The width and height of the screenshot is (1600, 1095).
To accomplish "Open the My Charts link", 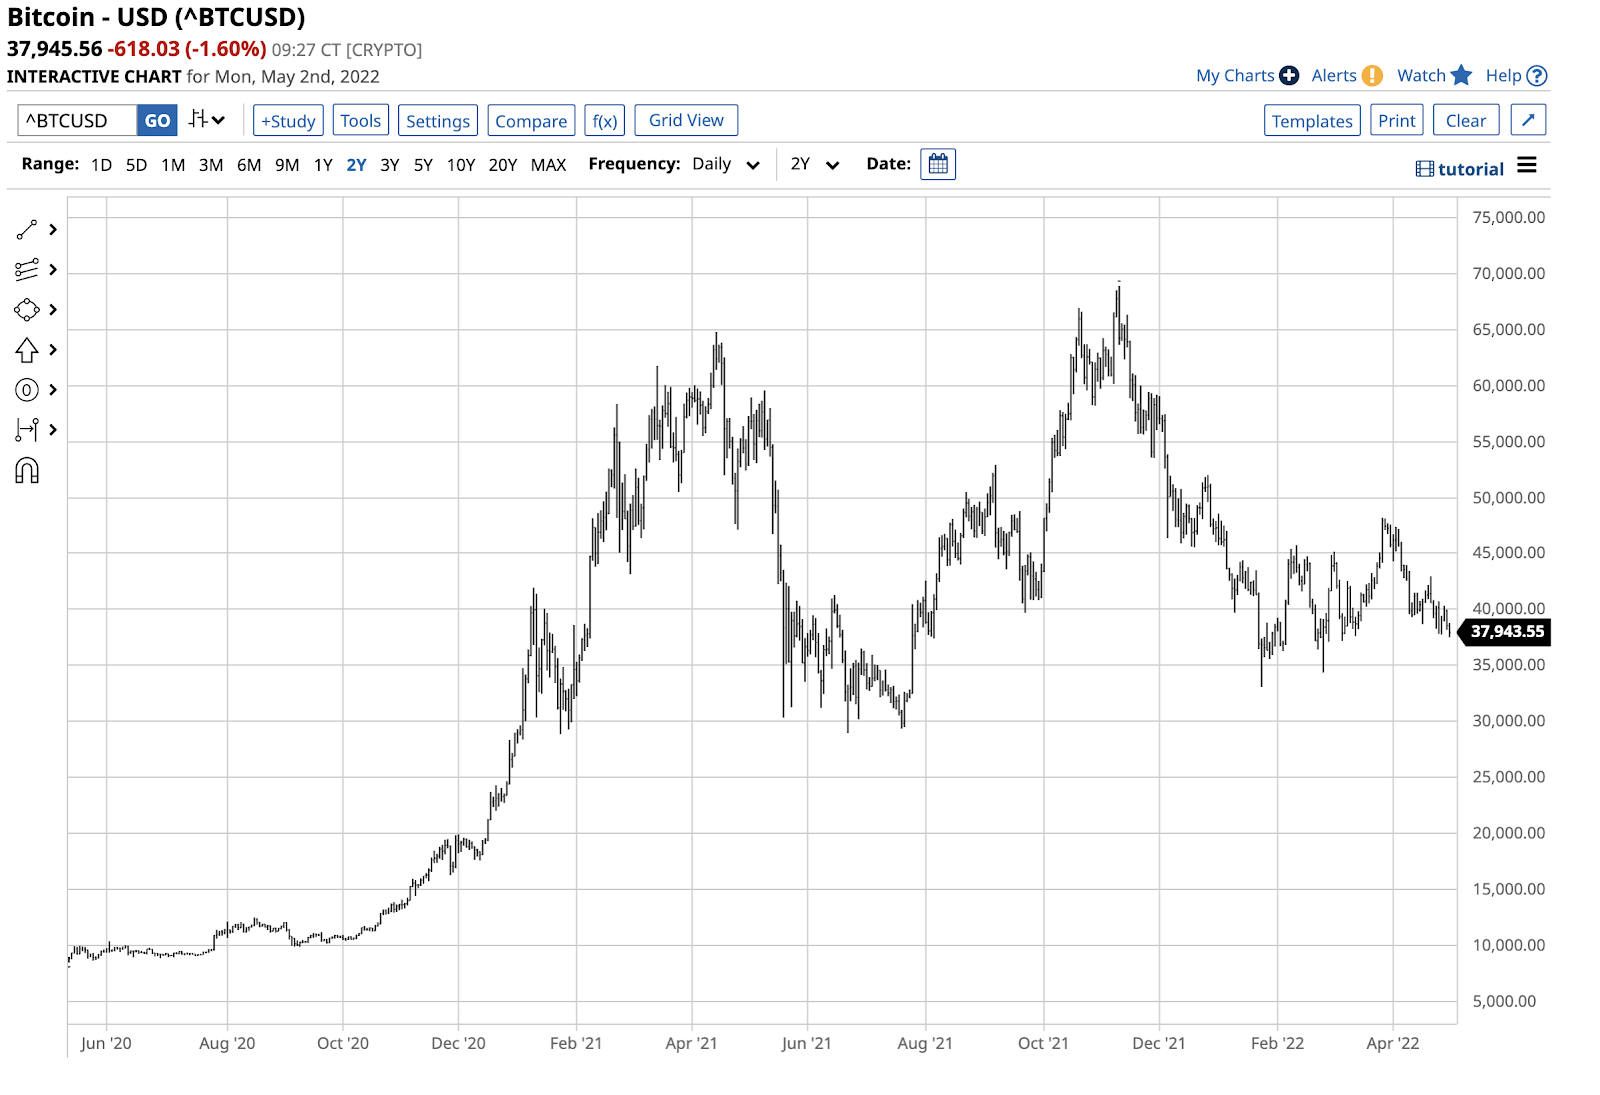I will (1235, 75).
